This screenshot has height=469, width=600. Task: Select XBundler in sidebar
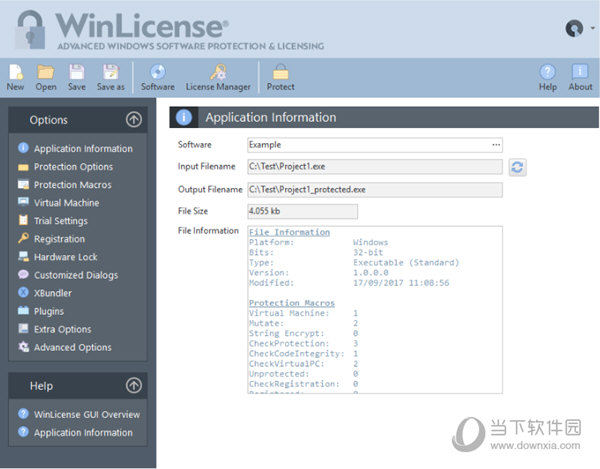tap(45, 293)
